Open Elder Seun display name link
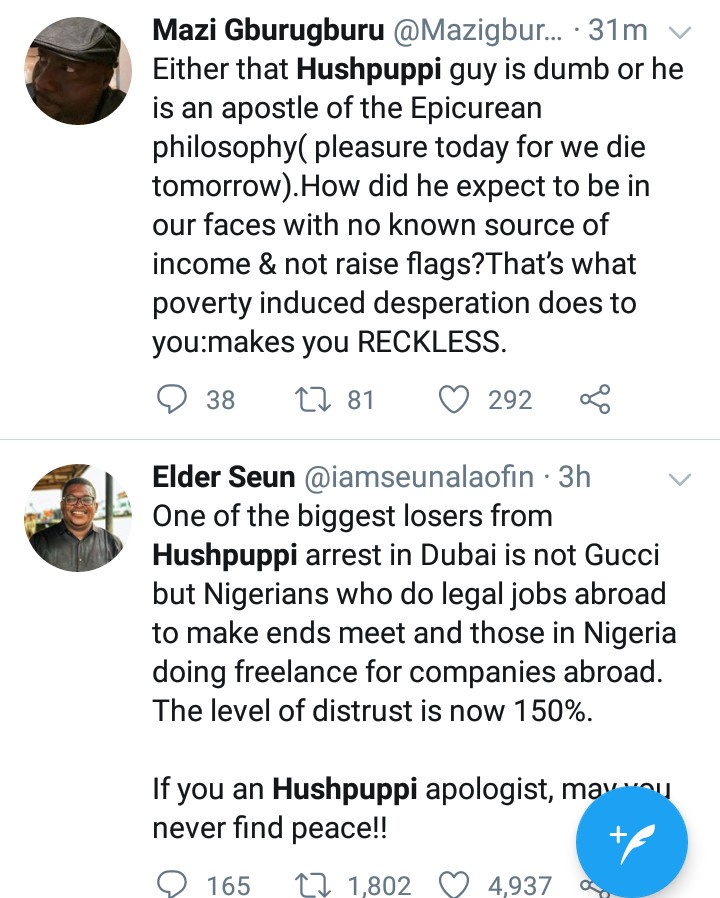 click(x=223, y=478)
